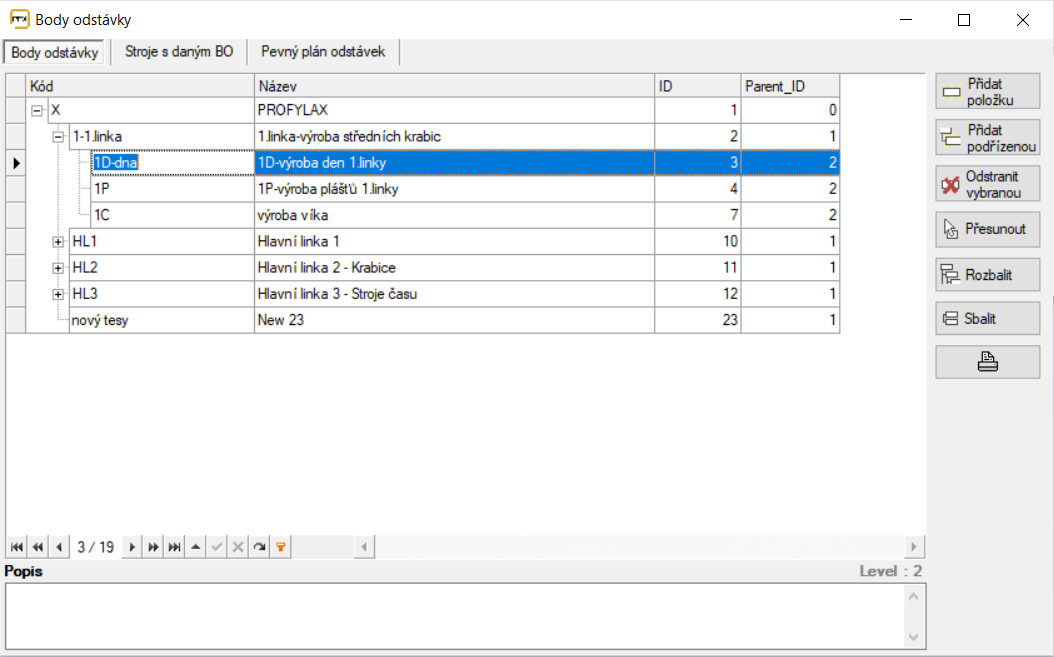Viewport: 1054px width, 657px height.
Task: Collapse the X root node
Action: pyautogui.click(x=37, y=111)
